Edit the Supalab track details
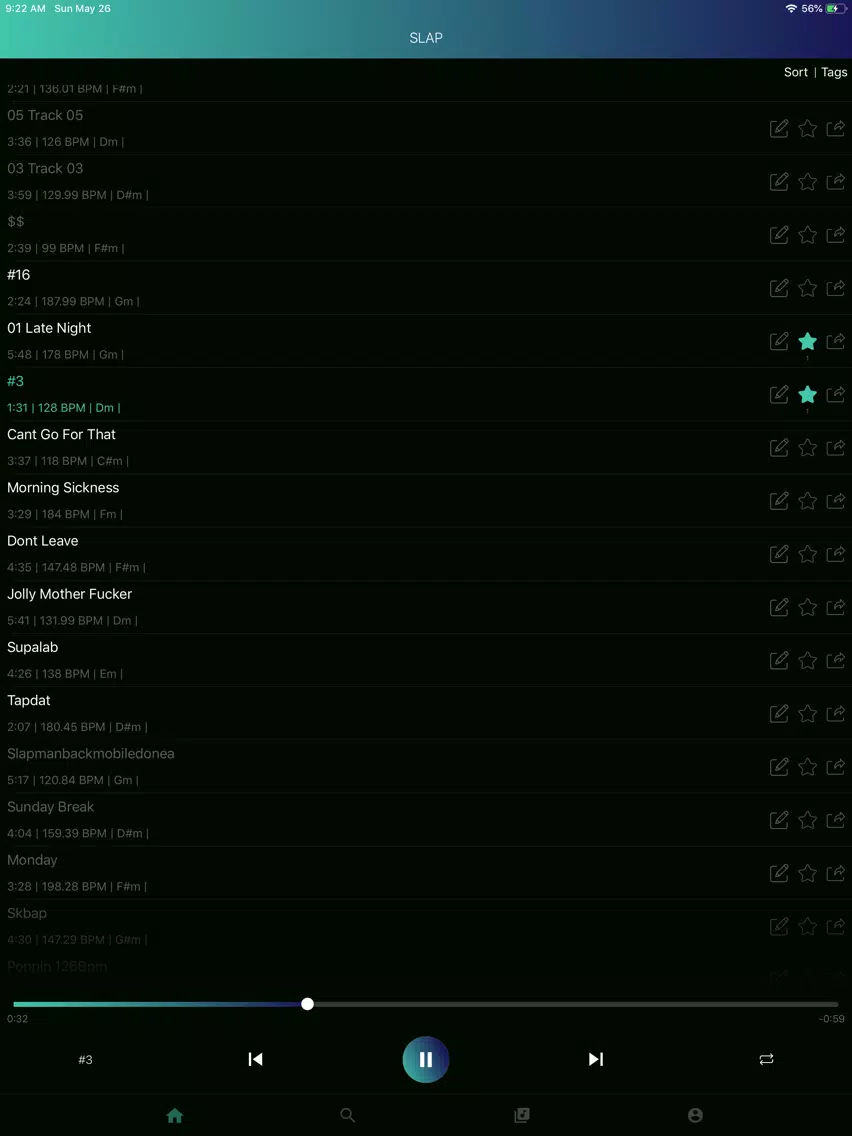 779,660
